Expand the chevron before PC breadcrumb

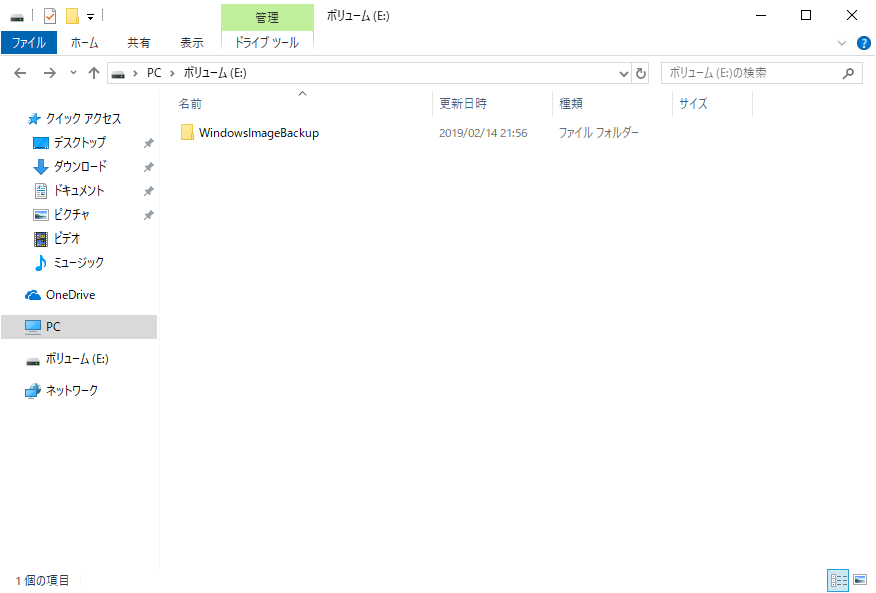pos(135,73)
